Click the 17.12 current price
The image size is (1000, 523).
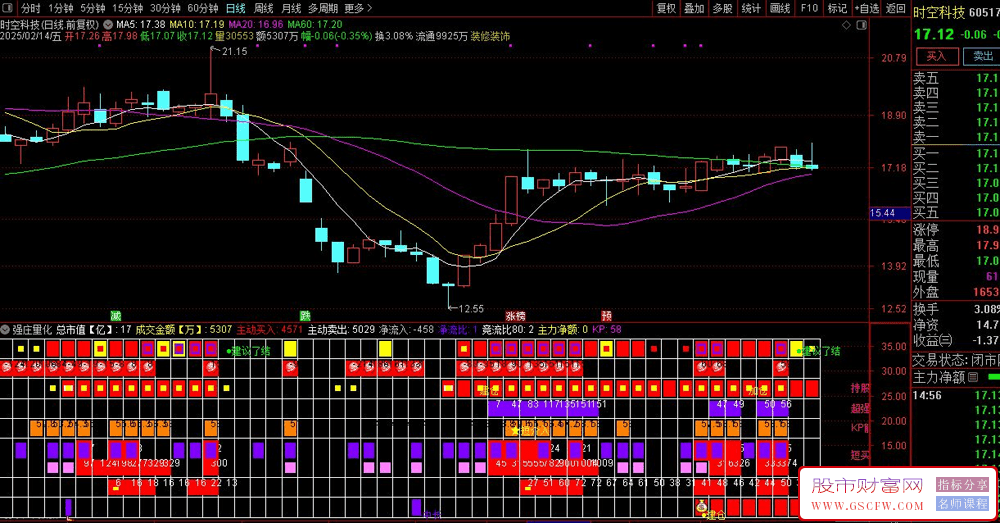click(x=934, y=34)
